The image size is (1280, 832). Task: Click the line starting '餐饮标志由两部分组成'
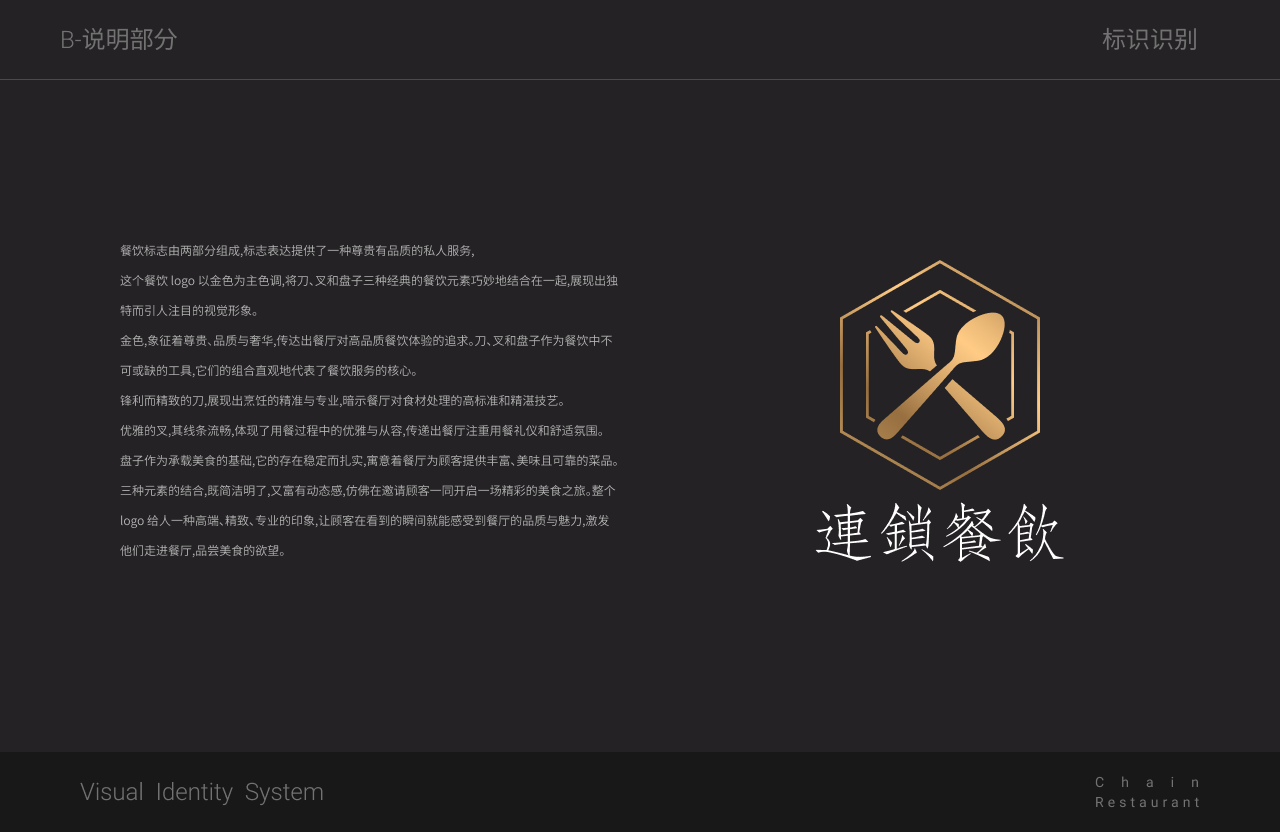[x=297, y=250]
